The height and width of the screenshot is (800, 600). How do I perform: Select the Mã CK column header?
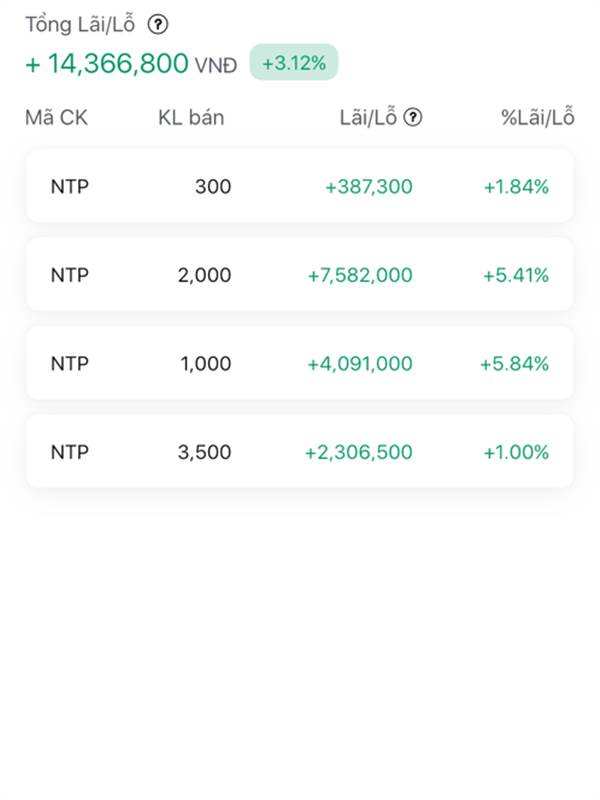pos(56,118)
